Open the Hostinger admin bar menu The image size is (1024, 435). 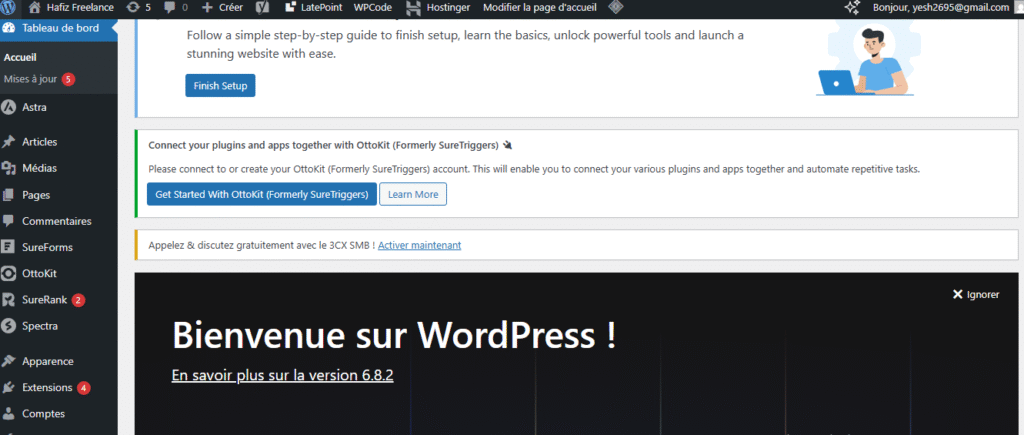click(438, 8)
